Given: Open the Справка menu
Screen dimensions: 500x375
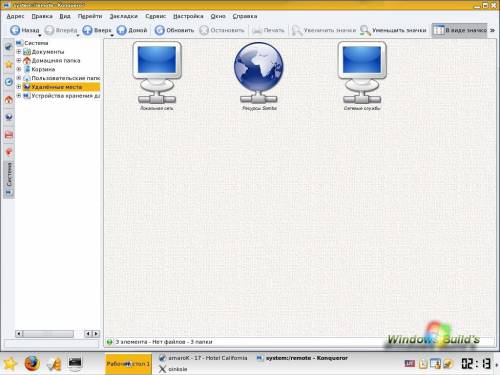Looking at the screenshot, I should (x=245, y=16).
